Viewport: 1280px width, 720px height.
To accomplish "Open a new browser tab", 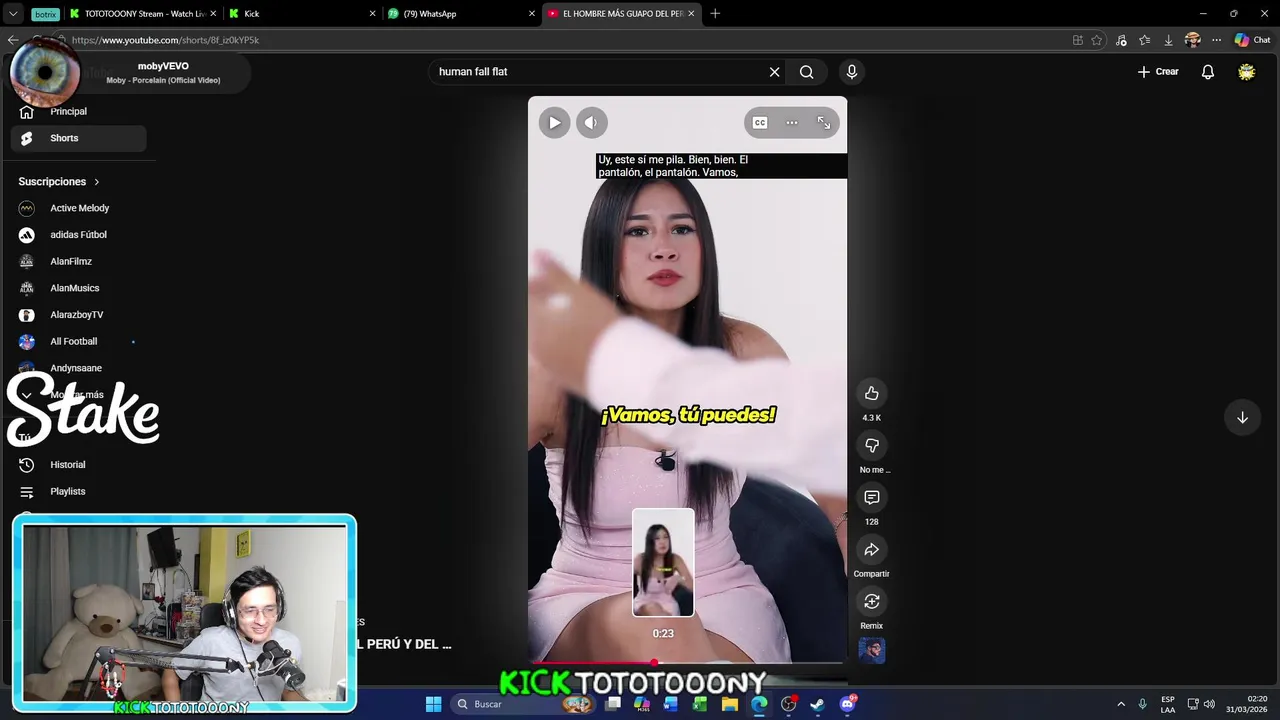I will [715, 14].
